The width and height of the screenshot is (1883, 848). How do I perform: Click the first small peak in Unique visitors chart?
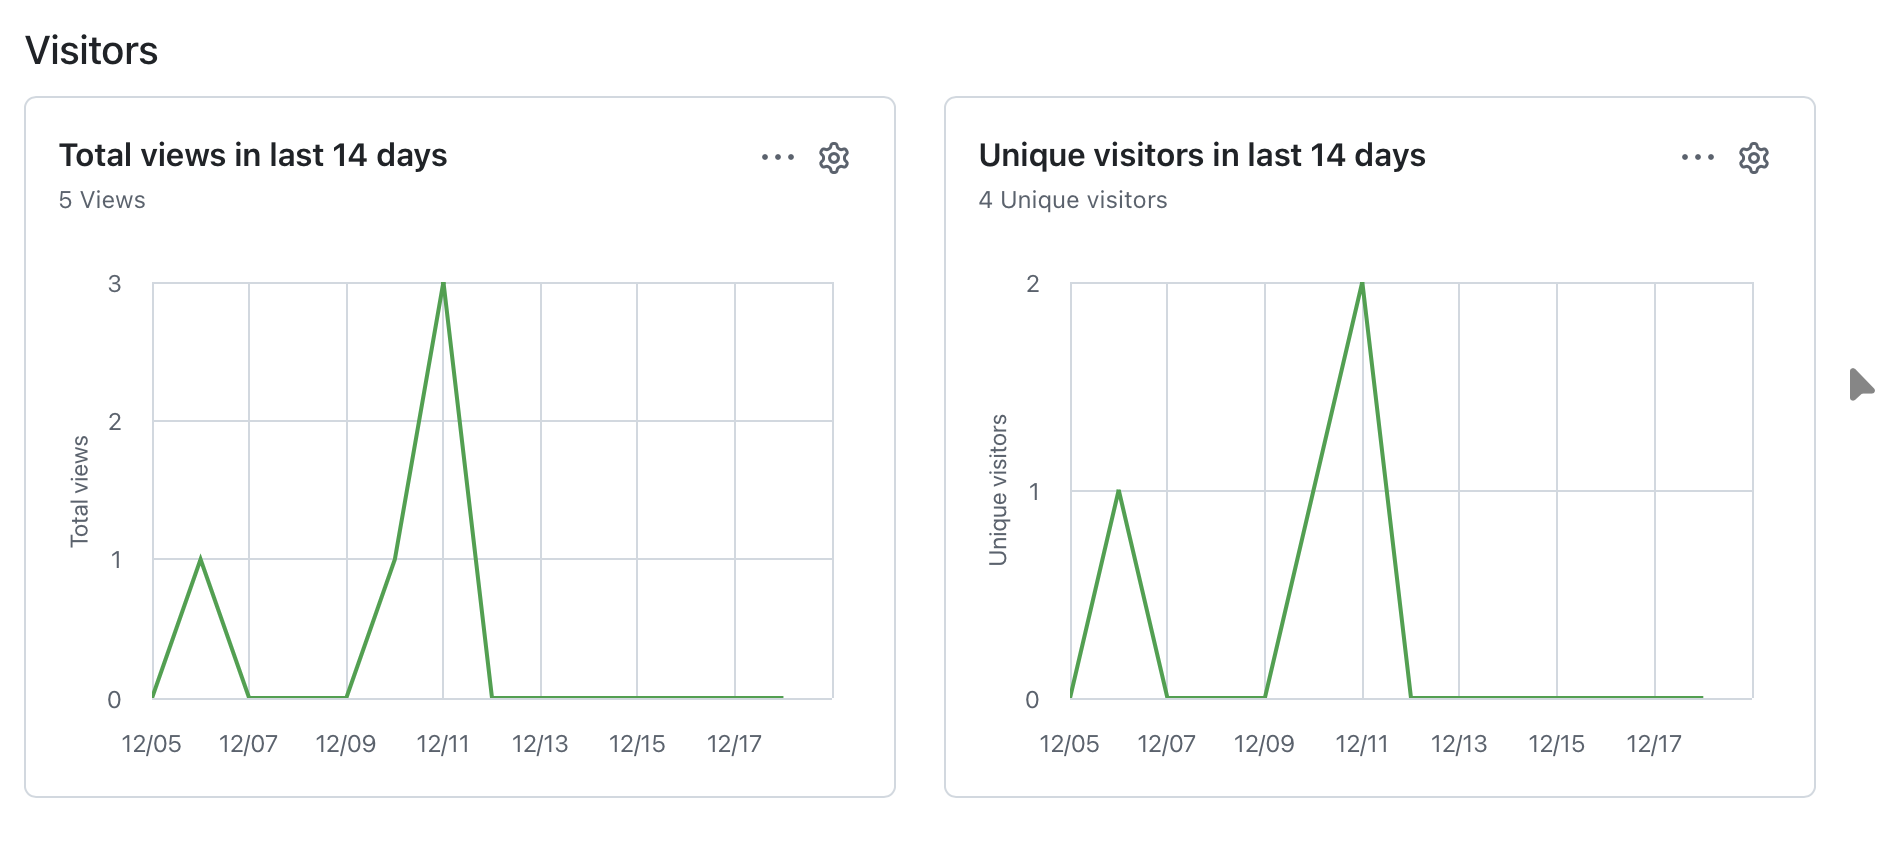tap(1118, 491)
